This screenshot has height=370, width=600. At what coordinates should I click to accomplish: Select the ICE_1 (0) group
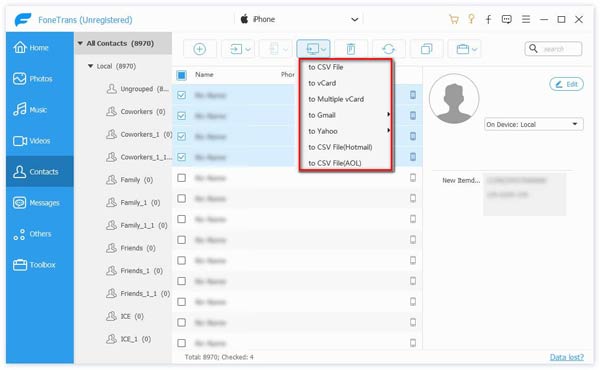128,339
